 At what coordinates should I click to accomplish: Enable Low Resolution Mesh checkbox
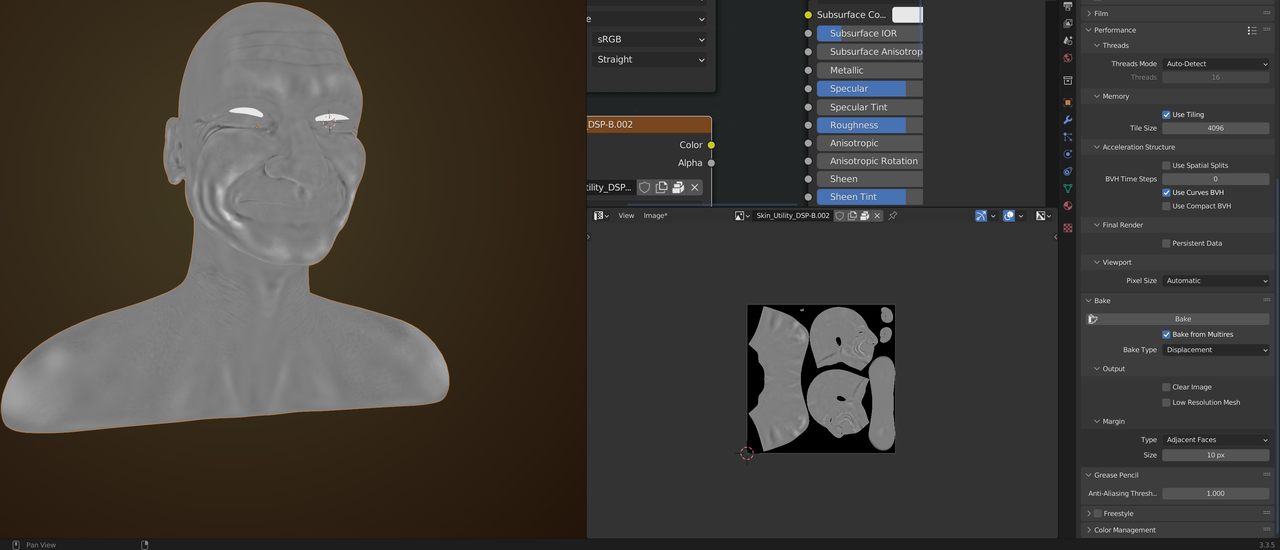click(x=1166, y=402)
